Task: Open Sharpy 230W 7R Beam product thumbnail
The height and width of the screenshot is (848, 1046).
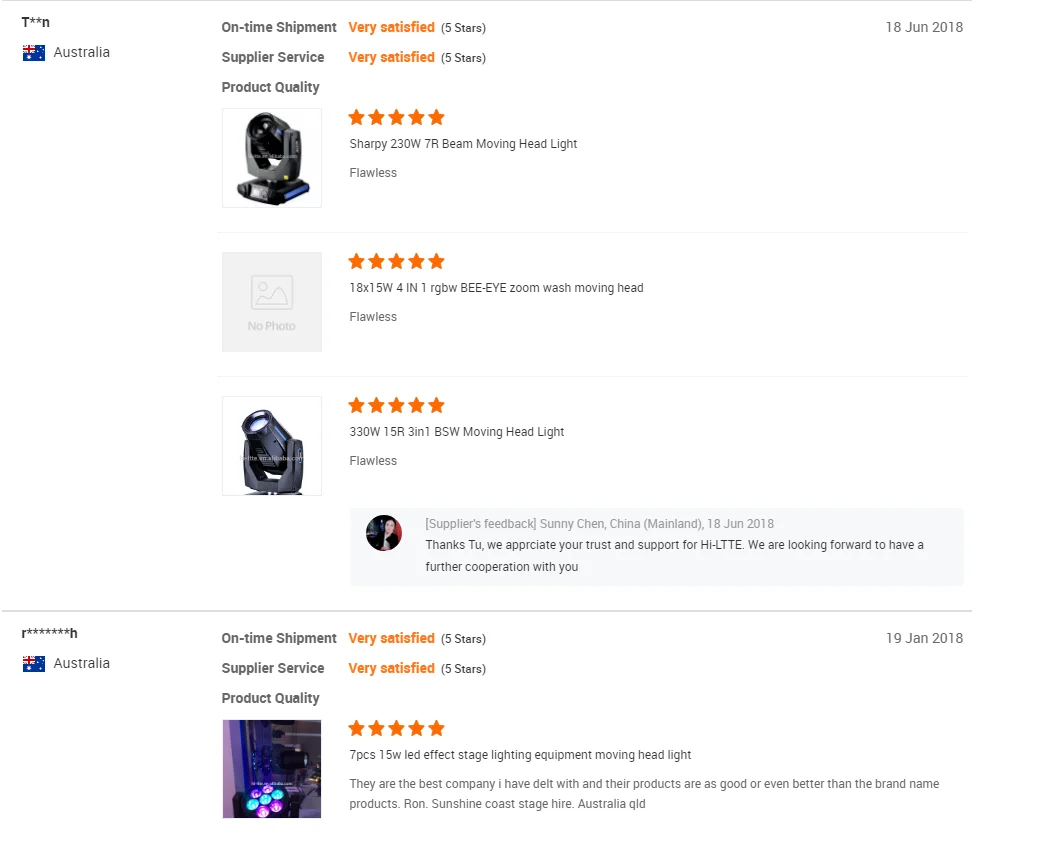Action: (272, 158)
